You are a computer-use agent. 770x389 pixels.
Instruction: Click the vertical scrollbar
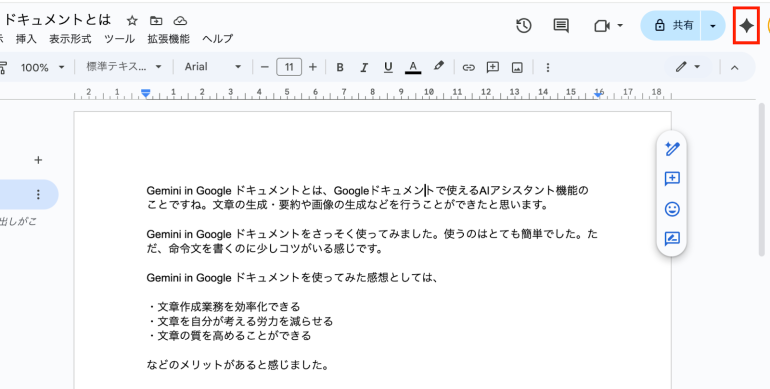(762, 179)
